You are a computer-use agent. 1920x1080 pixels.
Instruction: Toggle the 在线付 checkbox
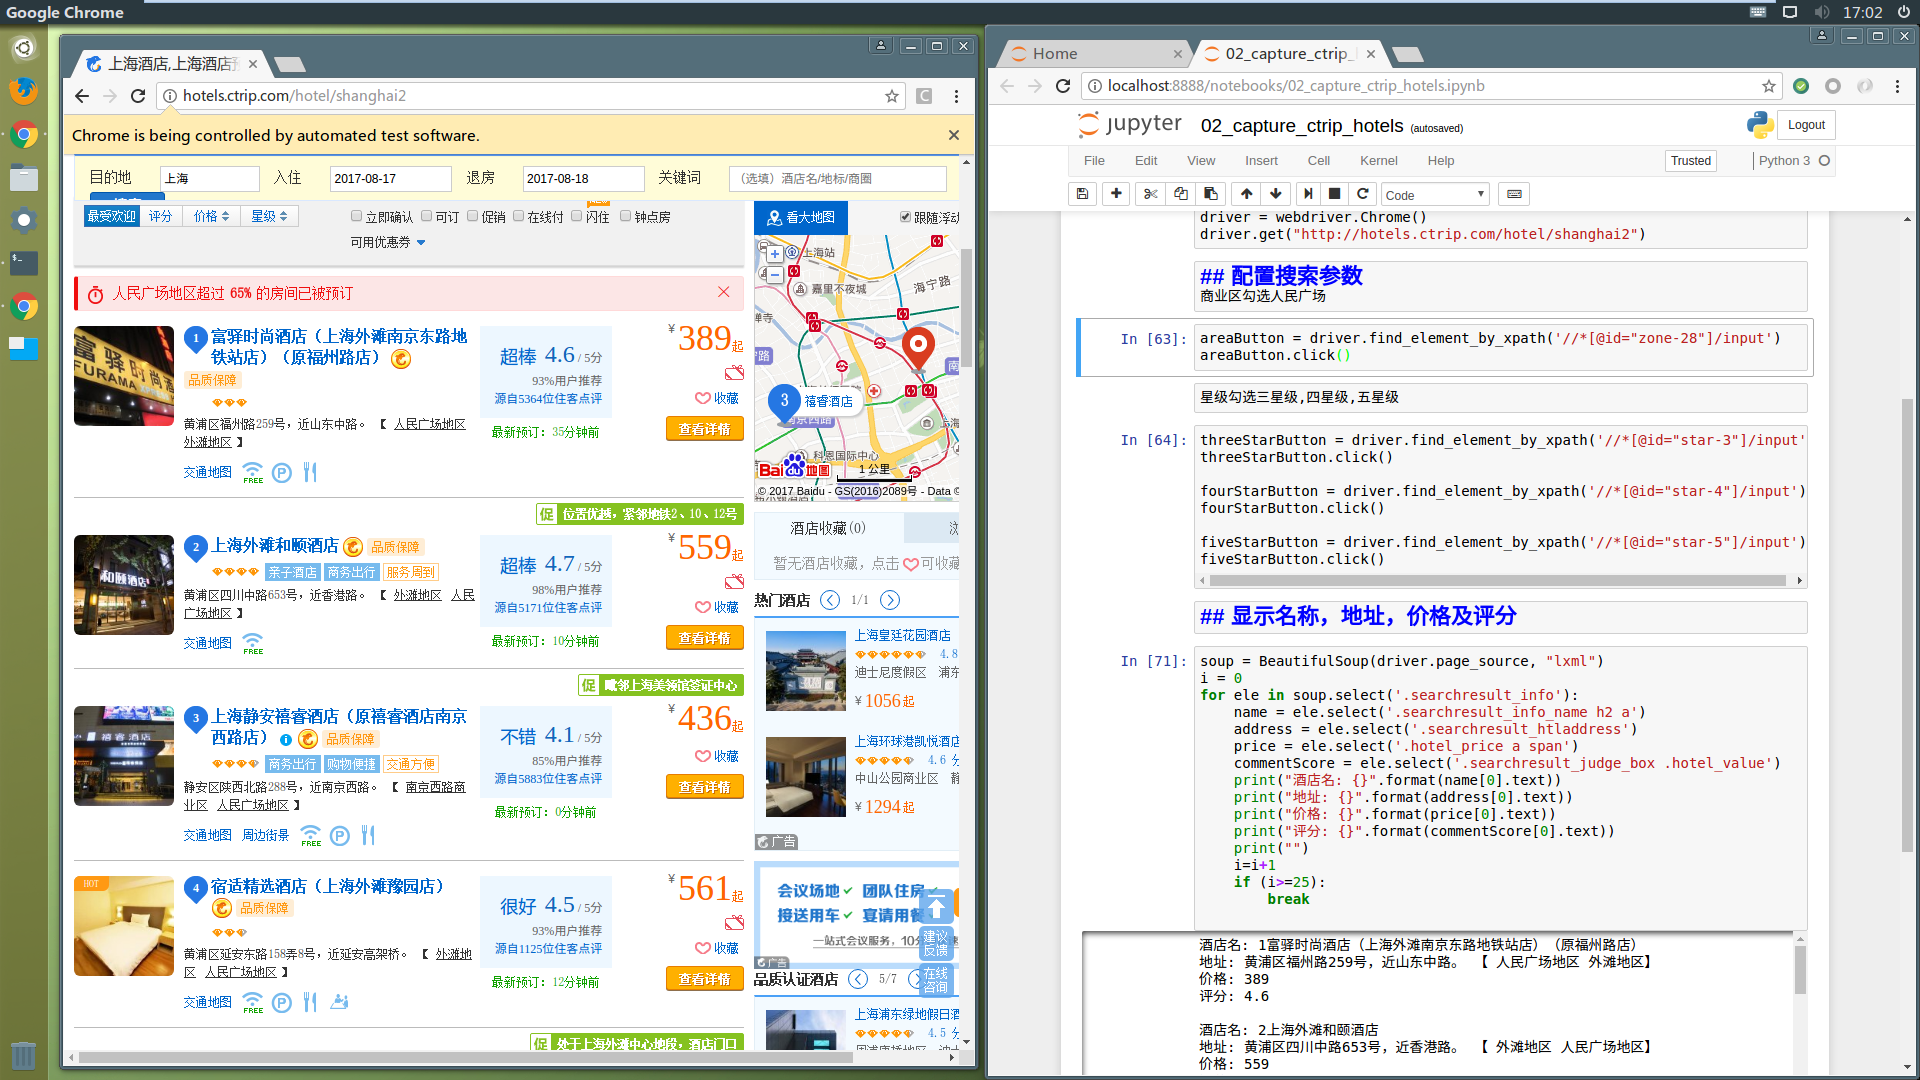click(x=518, y=216)
